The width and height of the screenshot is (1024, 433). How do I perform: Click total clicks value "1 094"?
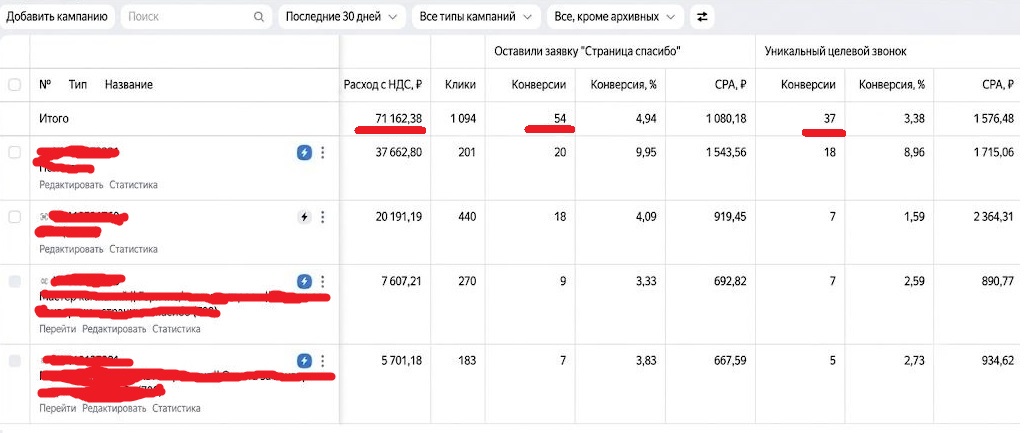pyautogui.click(x=462, y=119)
